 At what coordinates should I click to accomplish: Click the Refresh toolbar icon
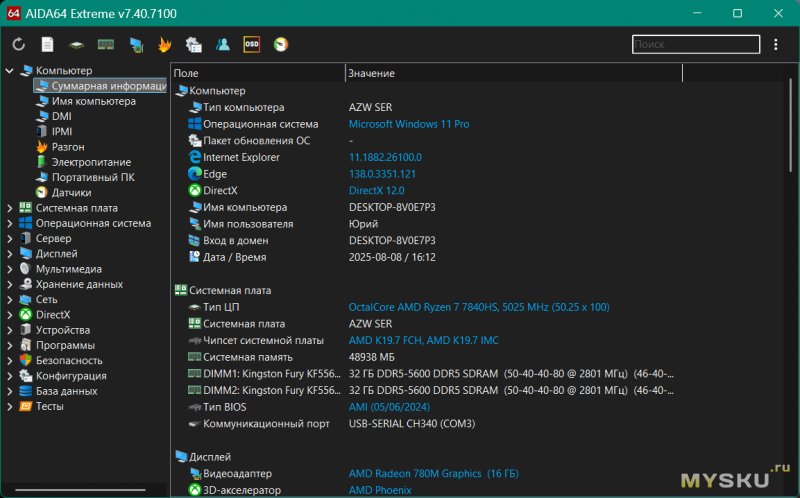[x=19, y=44]
